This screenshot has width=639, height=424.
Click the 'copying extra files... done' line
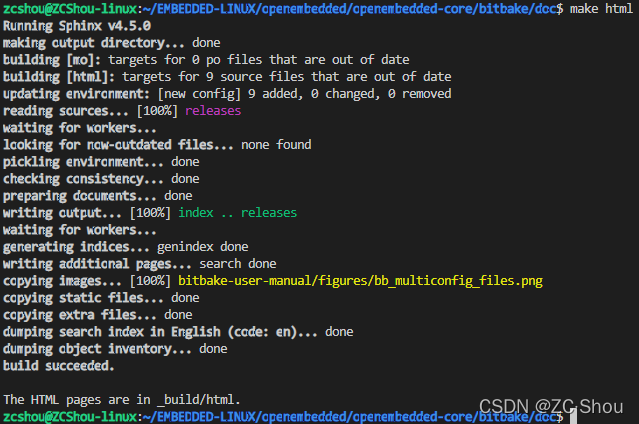coord(98,315)
